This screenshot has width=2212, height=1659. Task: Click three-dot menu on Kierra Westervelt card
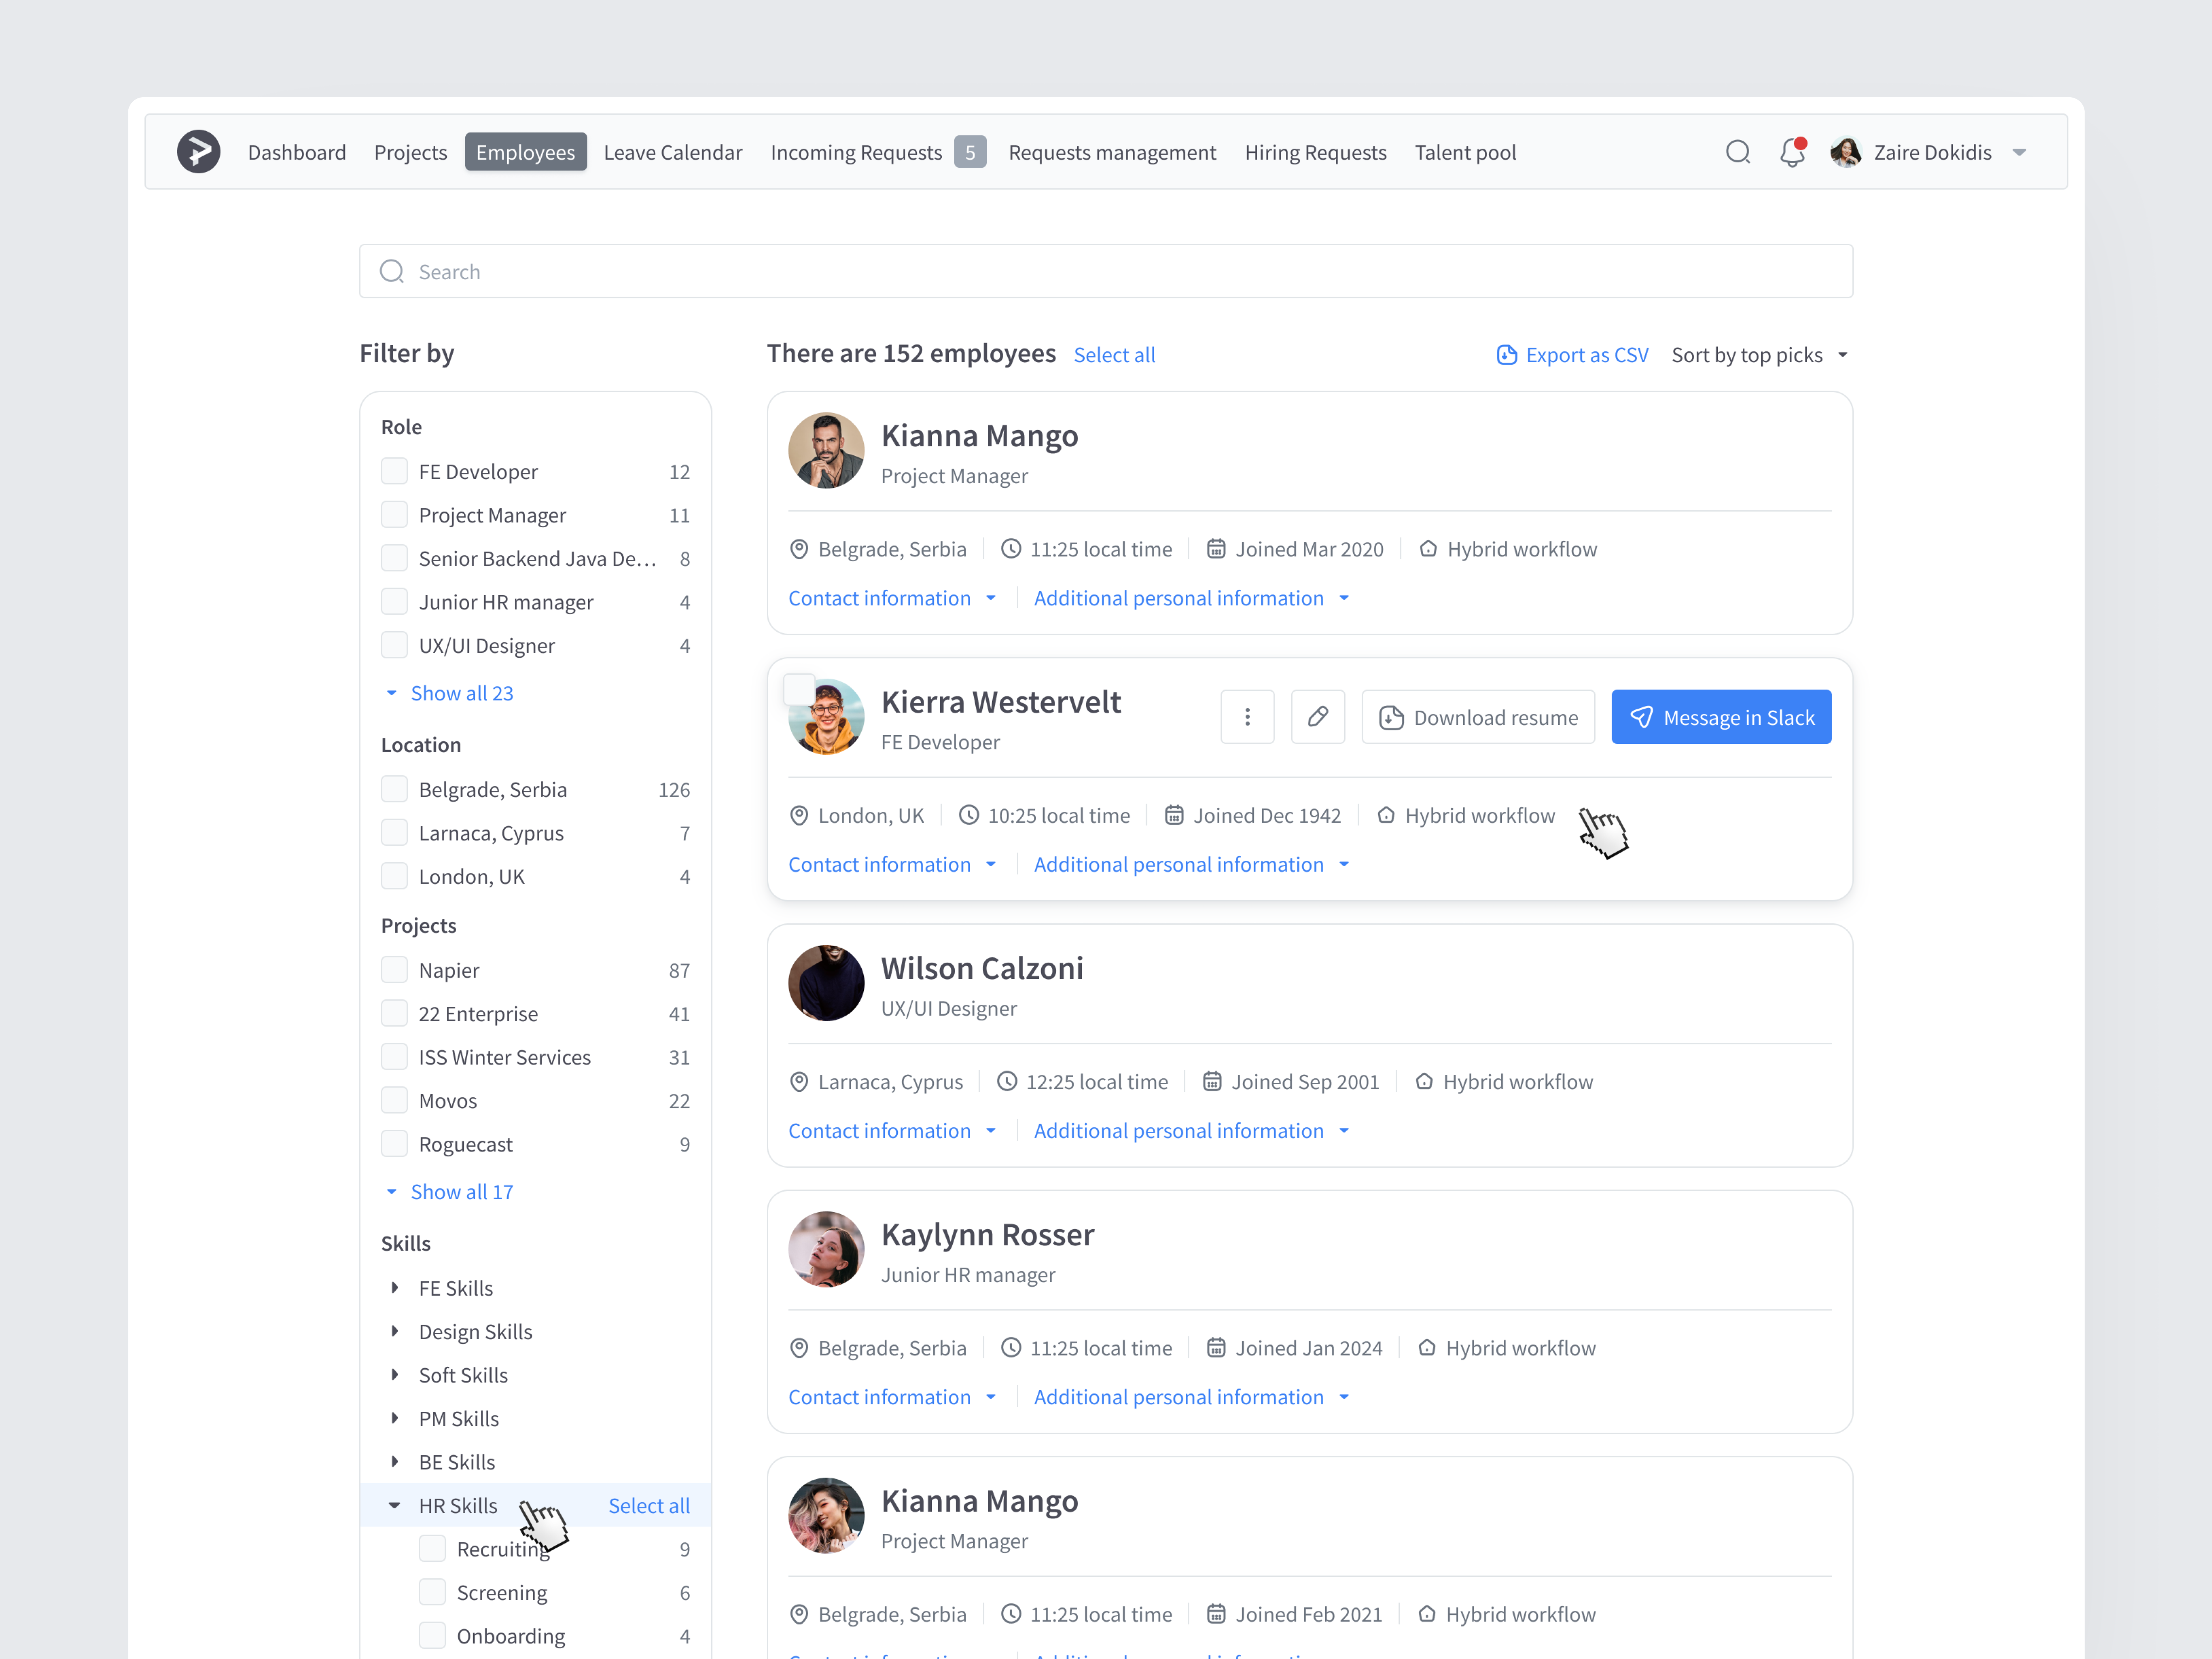coord(1247,717)
